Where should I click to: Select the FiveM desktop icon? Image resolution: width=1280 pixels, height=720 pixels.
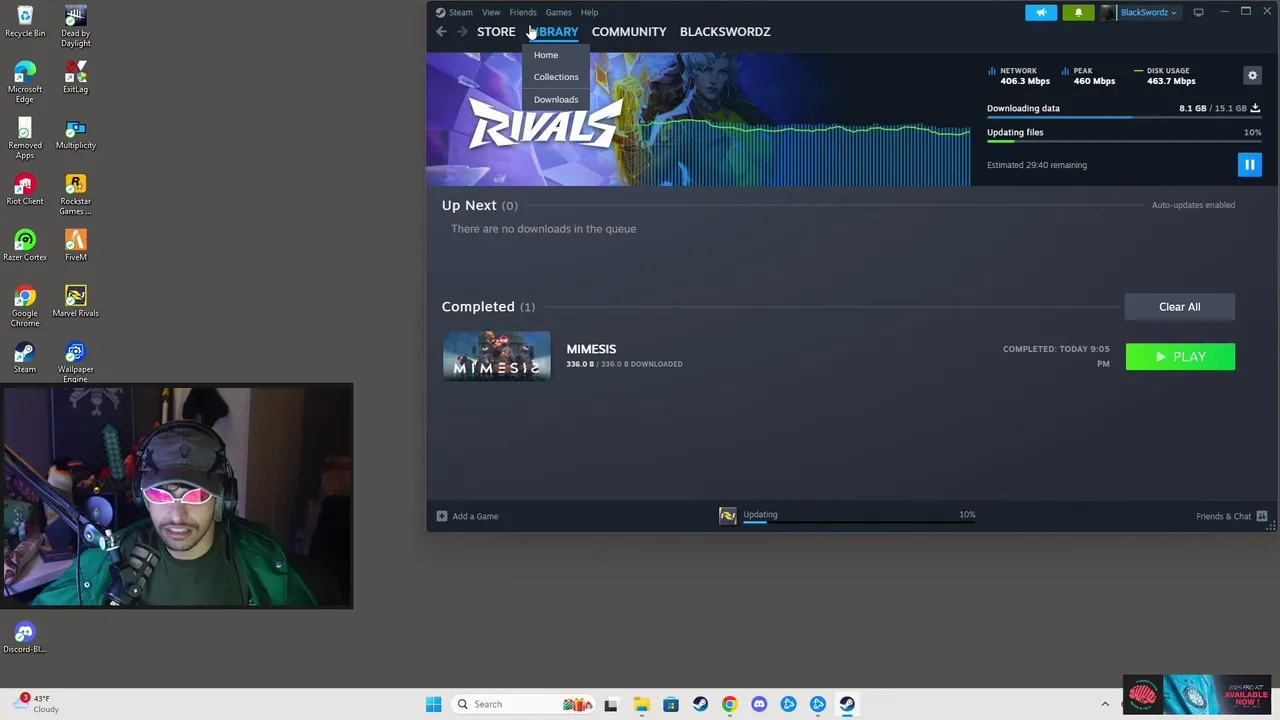coord(75,246)
